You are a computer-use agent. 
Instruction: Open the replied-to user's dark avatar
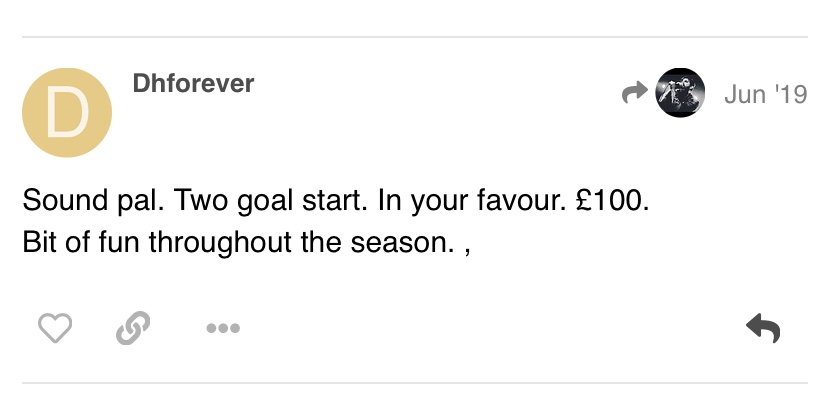(680, 92)
